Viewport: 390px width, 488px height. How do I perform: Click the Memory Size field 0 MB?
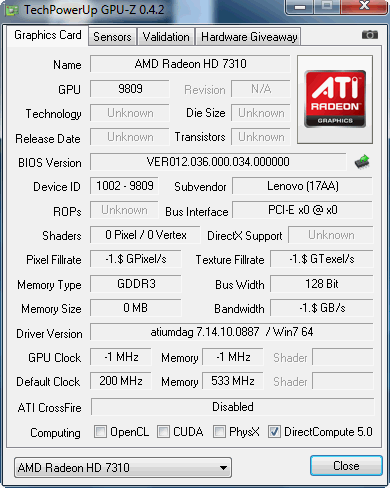[x=136, y=308]
